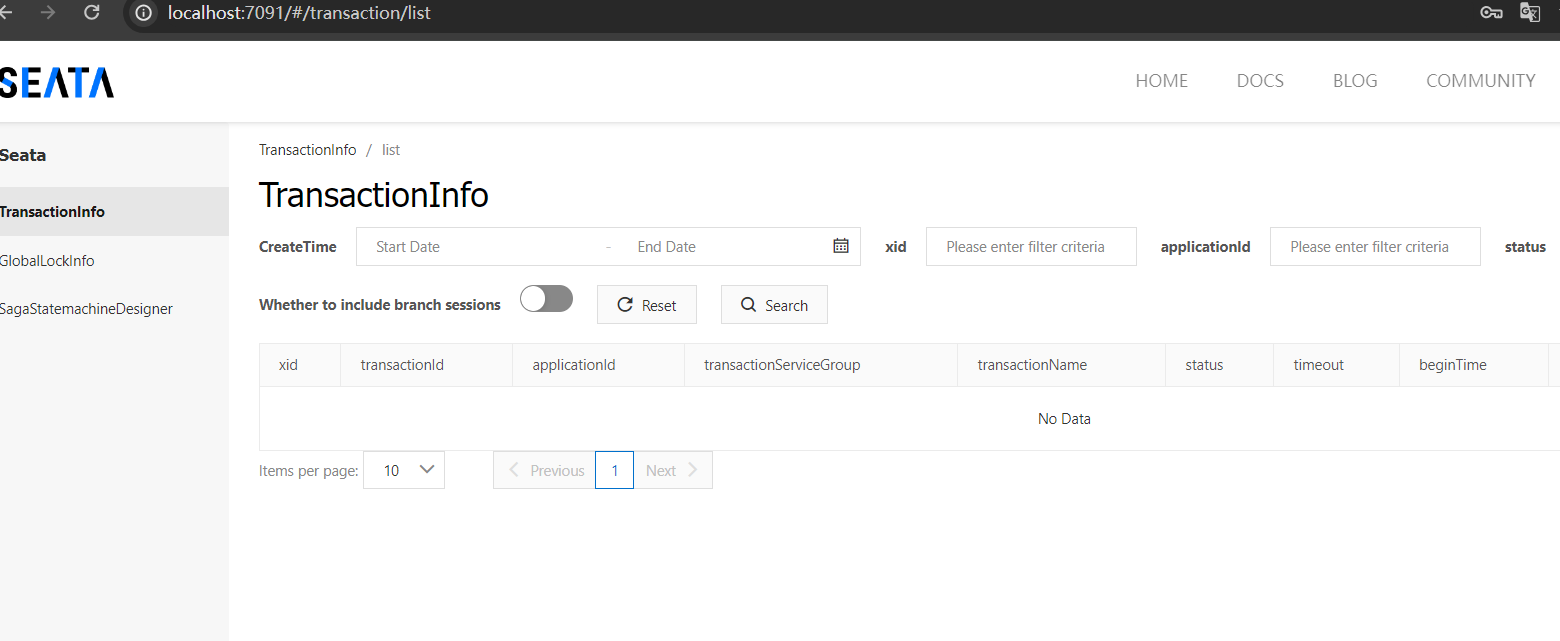The image size is (1560, 641).
Task: Click the Next page button
Action: click(673, 470)
